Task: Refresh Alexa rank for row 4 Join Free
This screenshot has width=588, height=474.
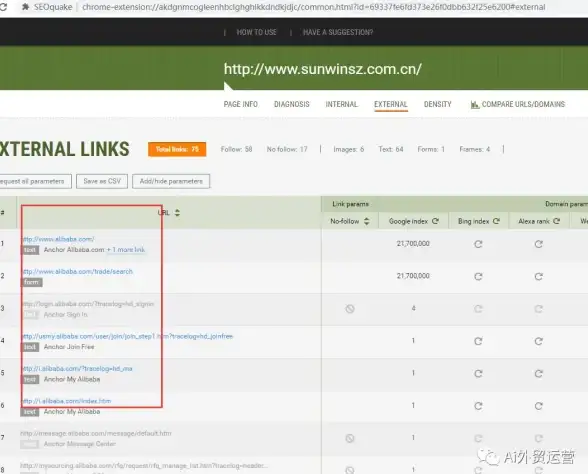Action: (538, 341)
